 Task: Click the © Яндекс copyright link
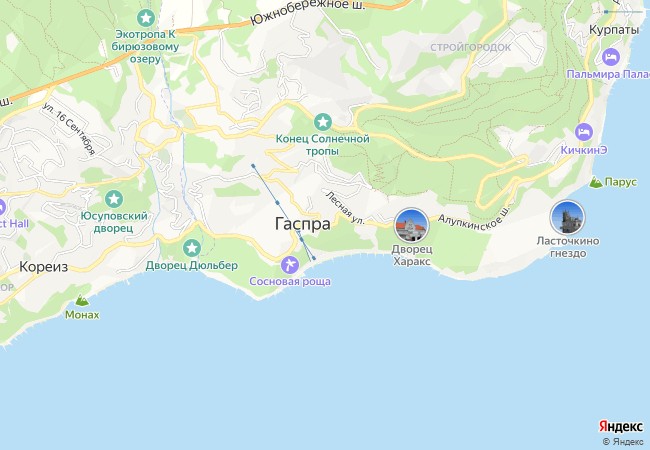coord(623,442)
